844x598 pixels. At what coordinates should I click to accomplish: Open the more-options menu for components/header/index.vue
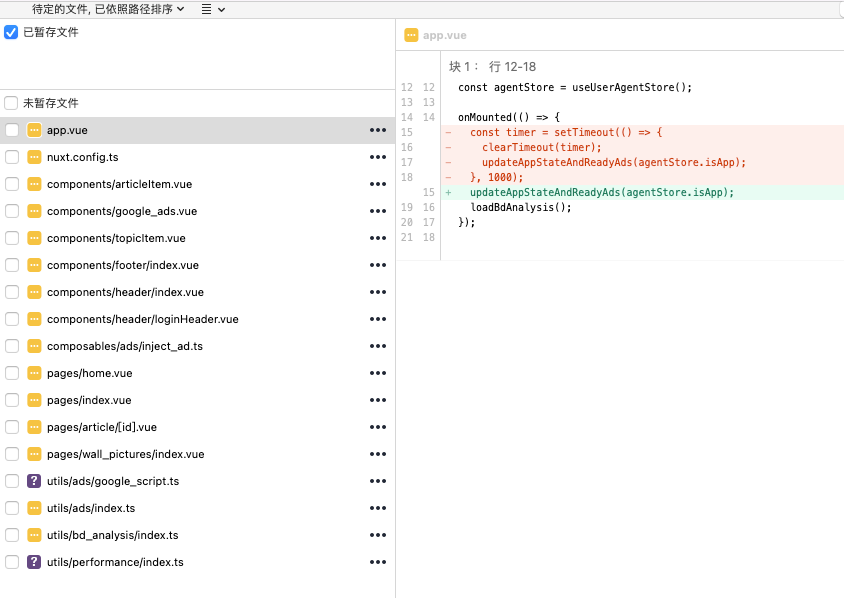(x=378, y=292)
